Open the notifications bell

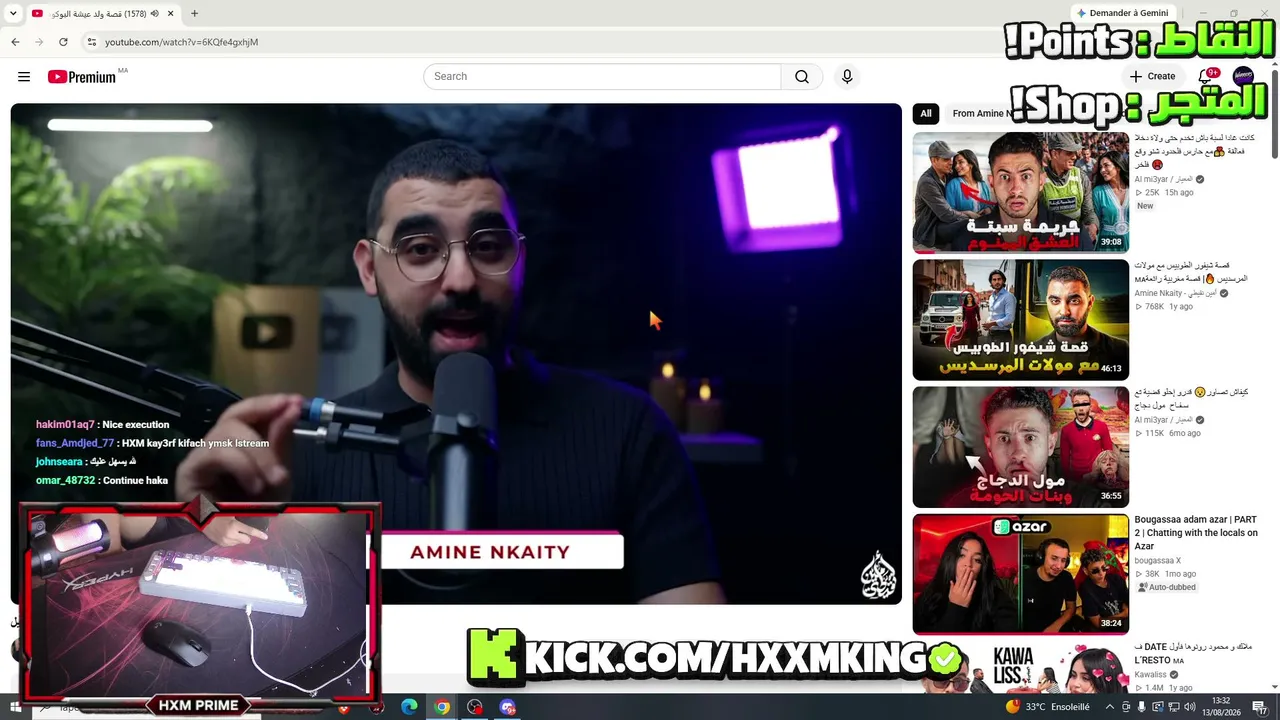point(1206,76)
